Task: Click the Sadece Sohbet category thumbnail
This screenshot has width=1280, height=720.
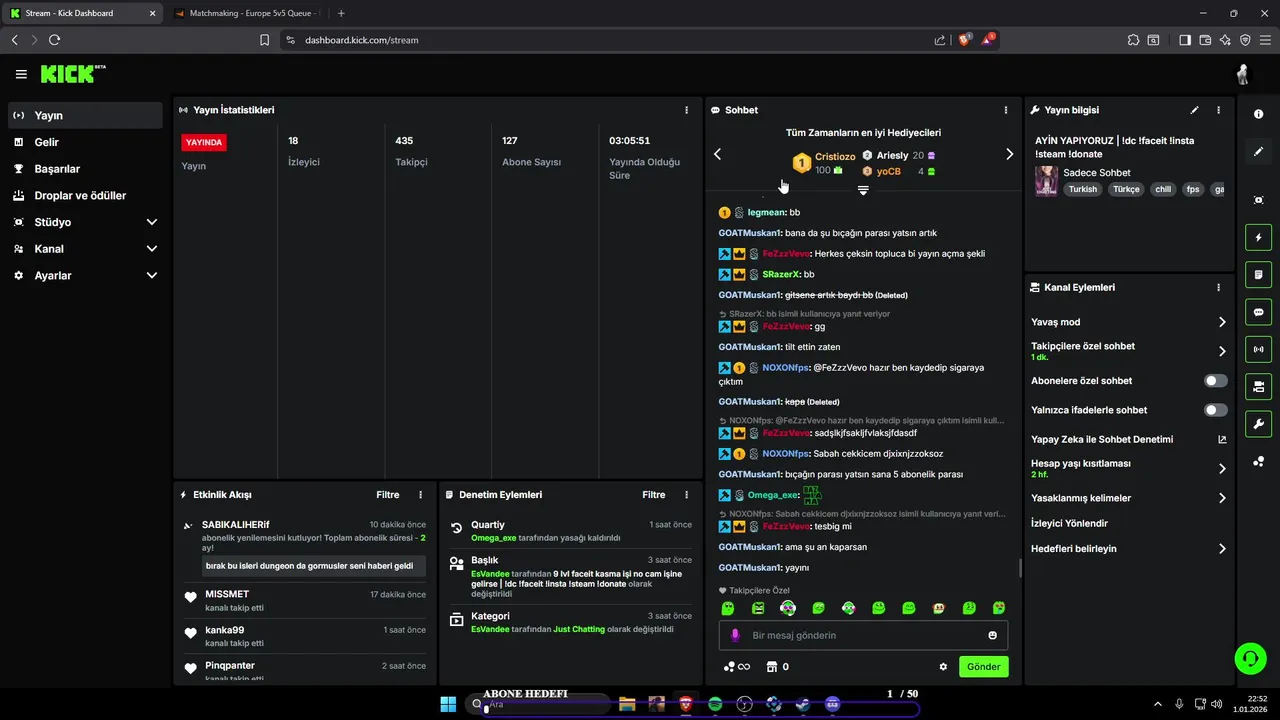Action: tap(1046, 180)
